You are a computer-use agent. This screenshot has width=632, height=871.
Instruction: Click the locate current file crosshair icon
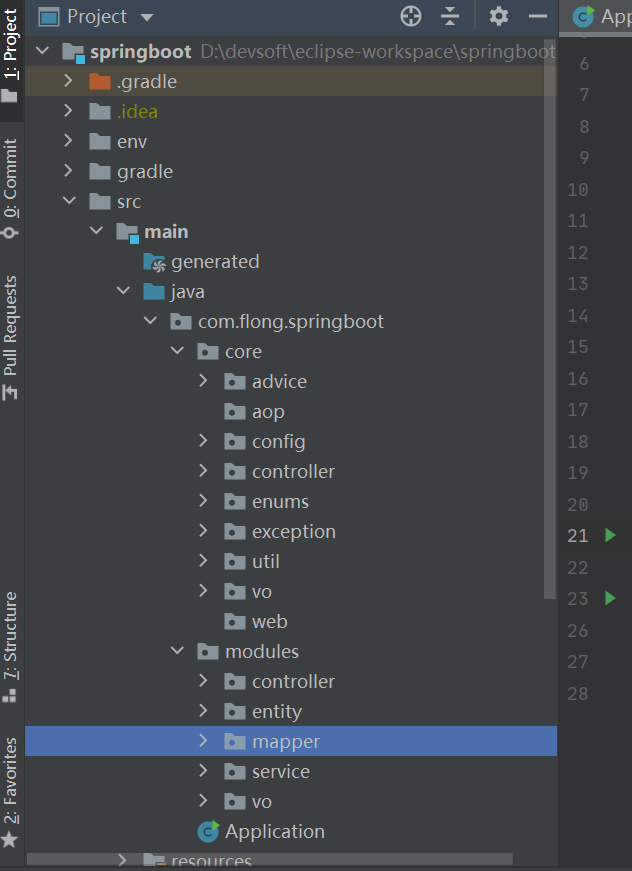411,16
